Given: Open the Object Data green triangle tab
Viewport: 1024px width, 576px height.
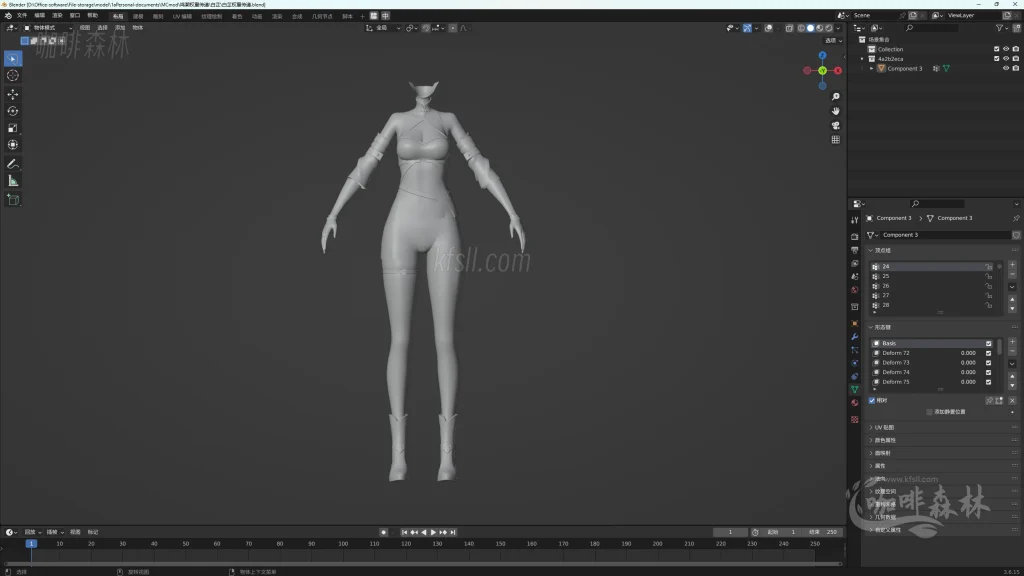Looking at the screenshot, I should click(854, 390).
